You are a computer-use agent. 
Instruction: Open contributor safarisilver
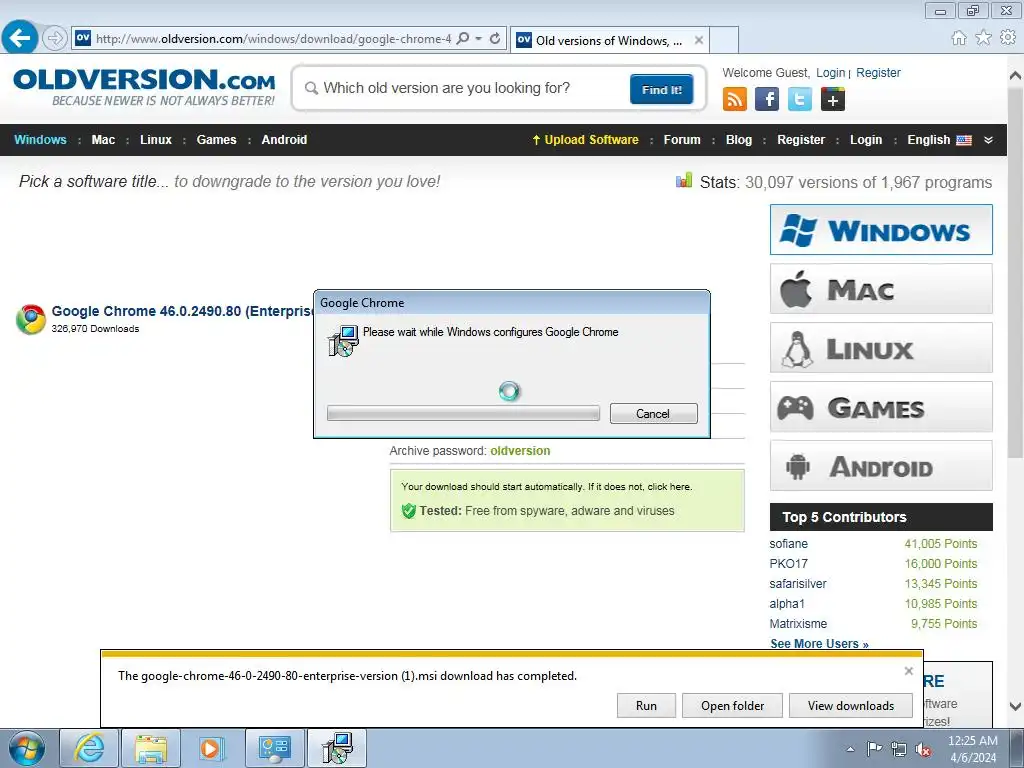(x=798, y=584)
